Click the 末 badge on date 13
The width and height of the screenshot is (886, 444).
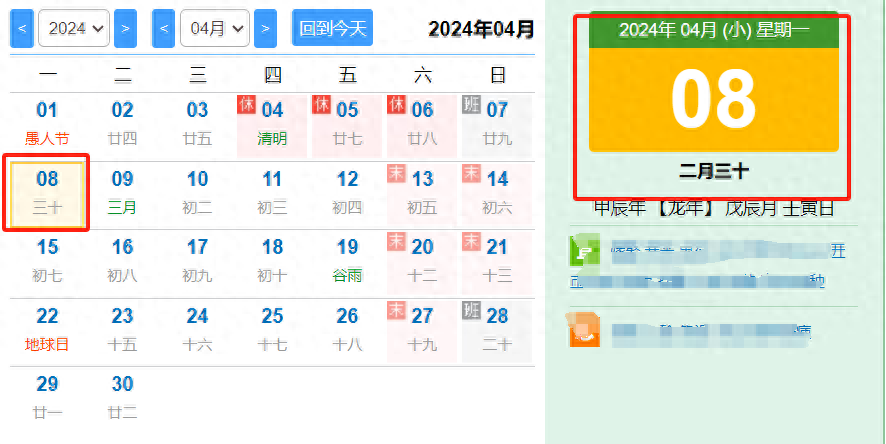pyautogui.click(x=396, y=173)
